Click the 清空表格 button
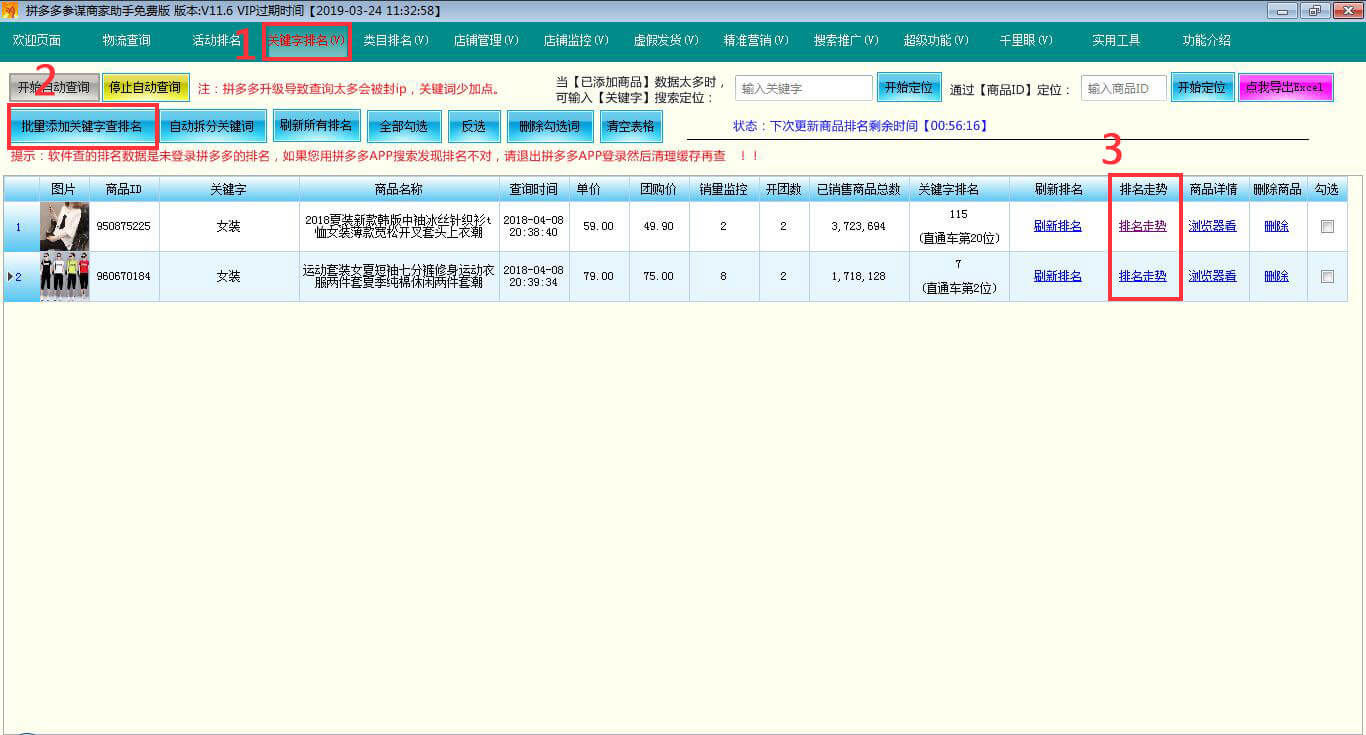Screen dimensions: 1366x735 631,126
